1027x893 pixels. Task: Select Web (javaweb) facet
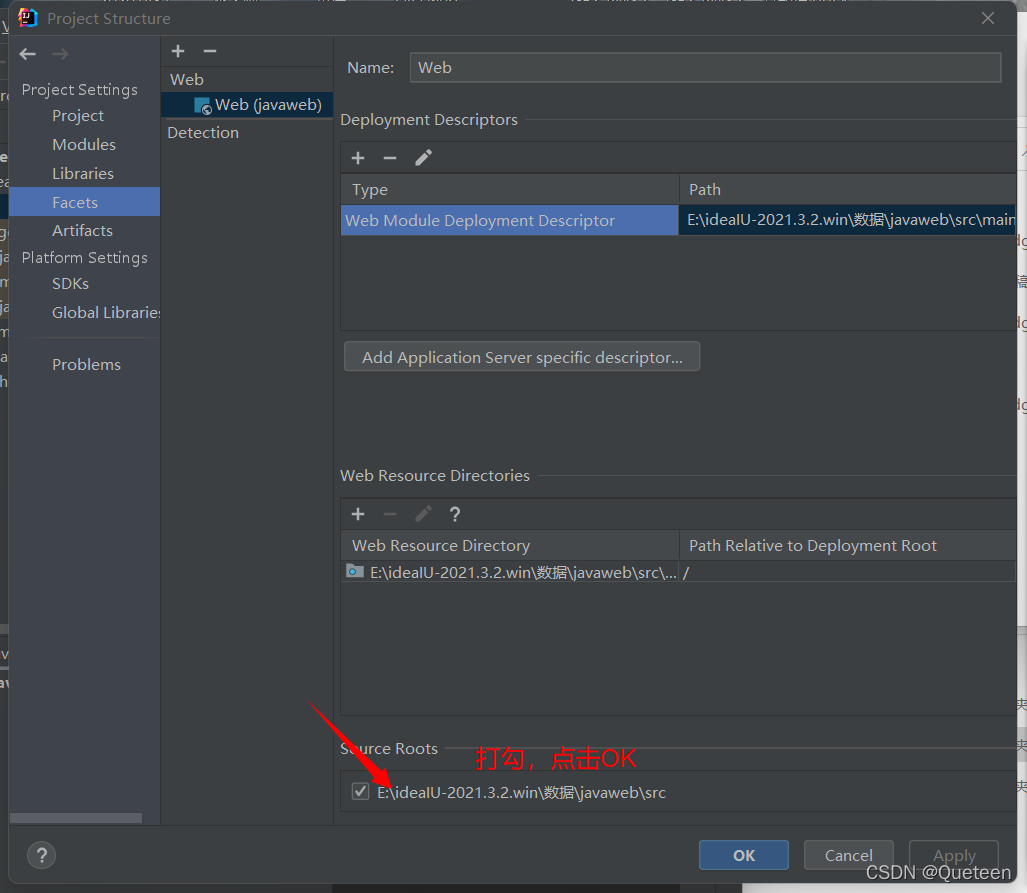247,105
